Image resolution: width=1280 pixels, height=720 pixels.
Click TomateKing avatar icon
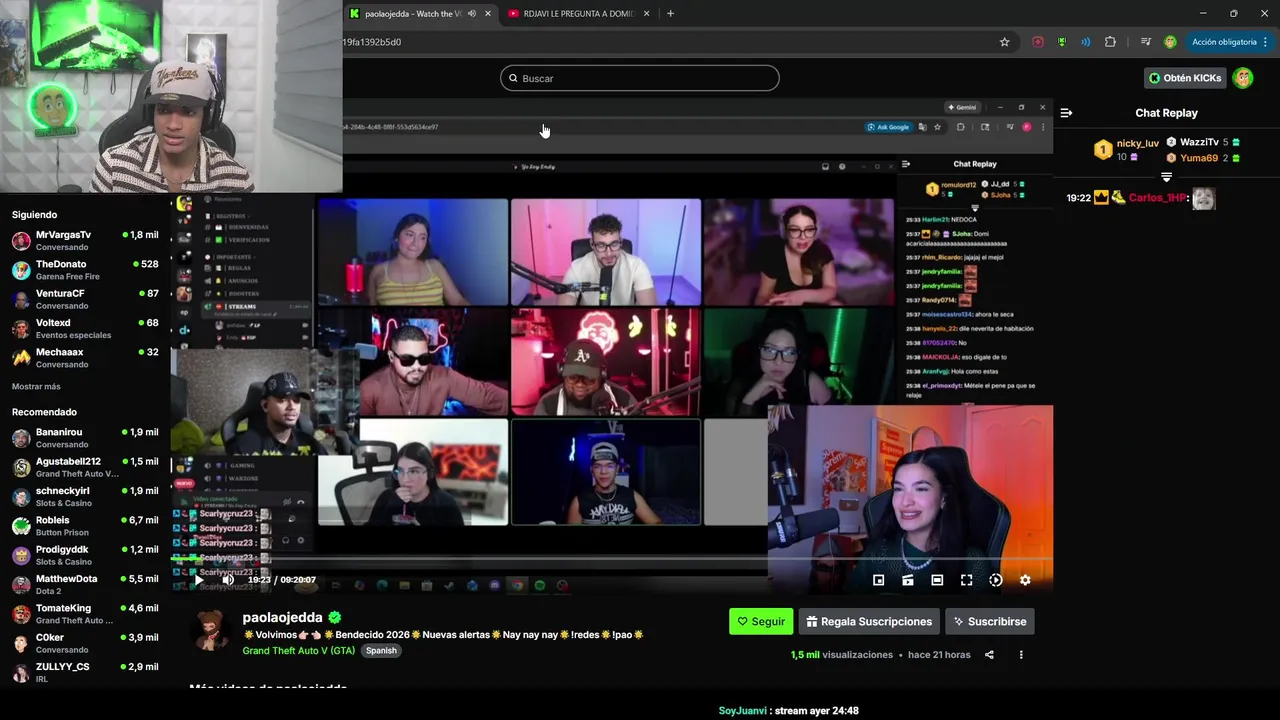(21, 614)
